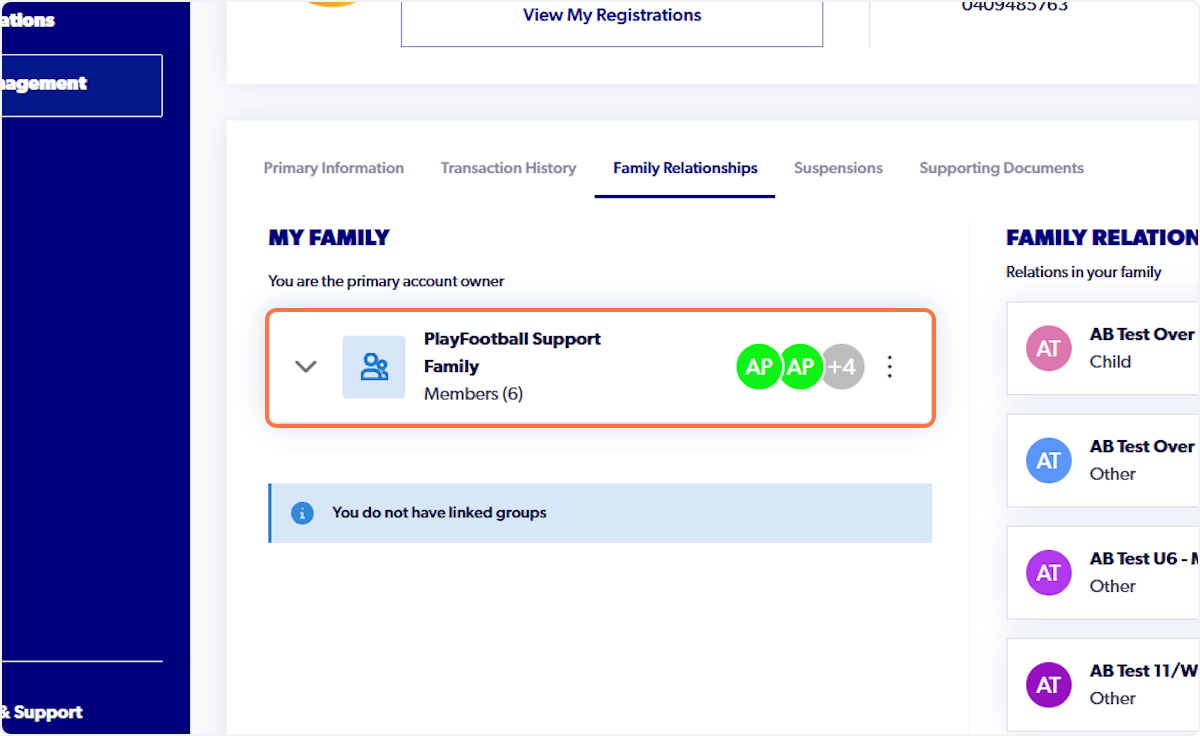
Task: Click the family members icon on the family card
Action: pos(373,366)
